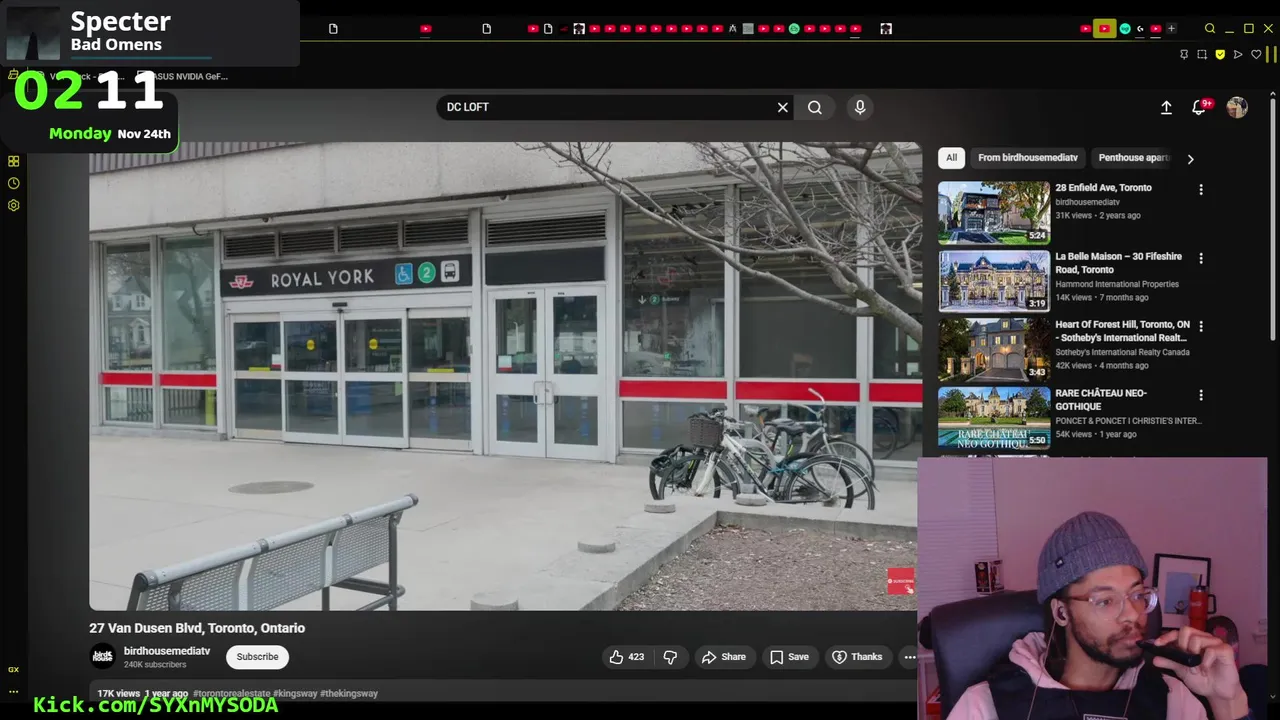This screenshot has height=720, width=1280.
Task: Open the YouTube notifications bell
Action: (1199, 107)
